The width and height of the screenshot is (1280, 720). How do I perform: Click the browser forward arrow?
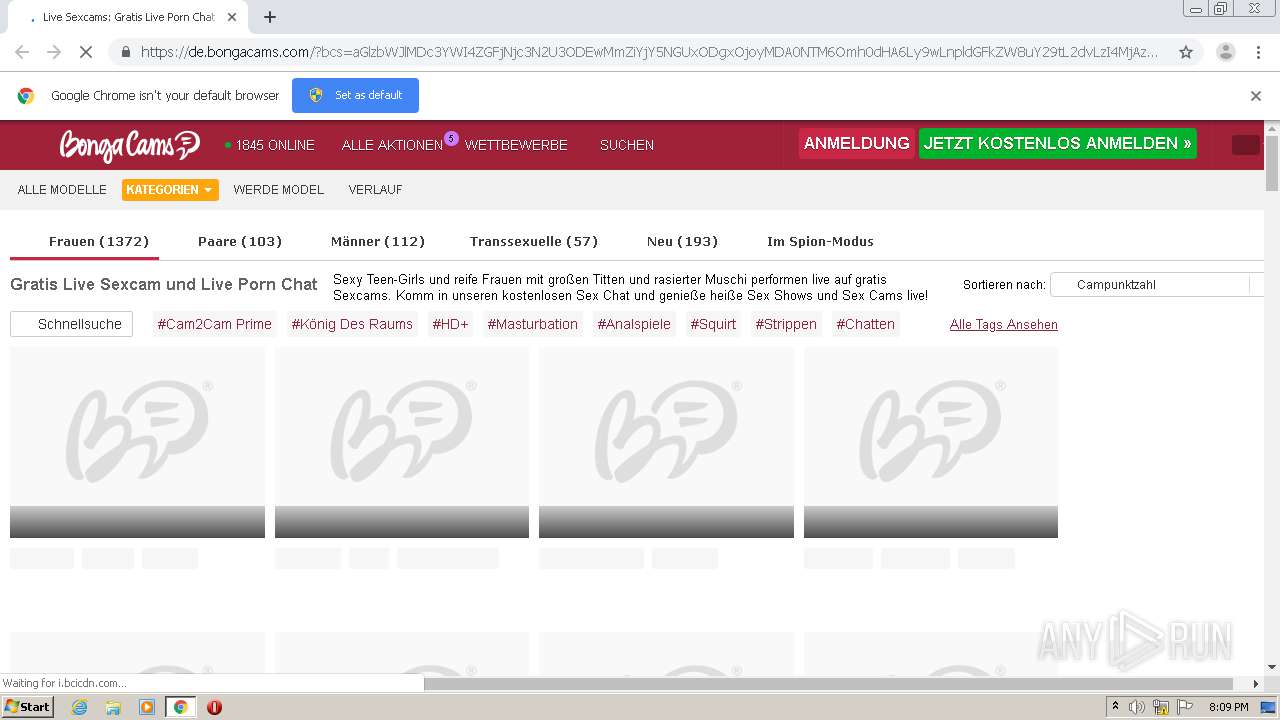click(54, 52)
